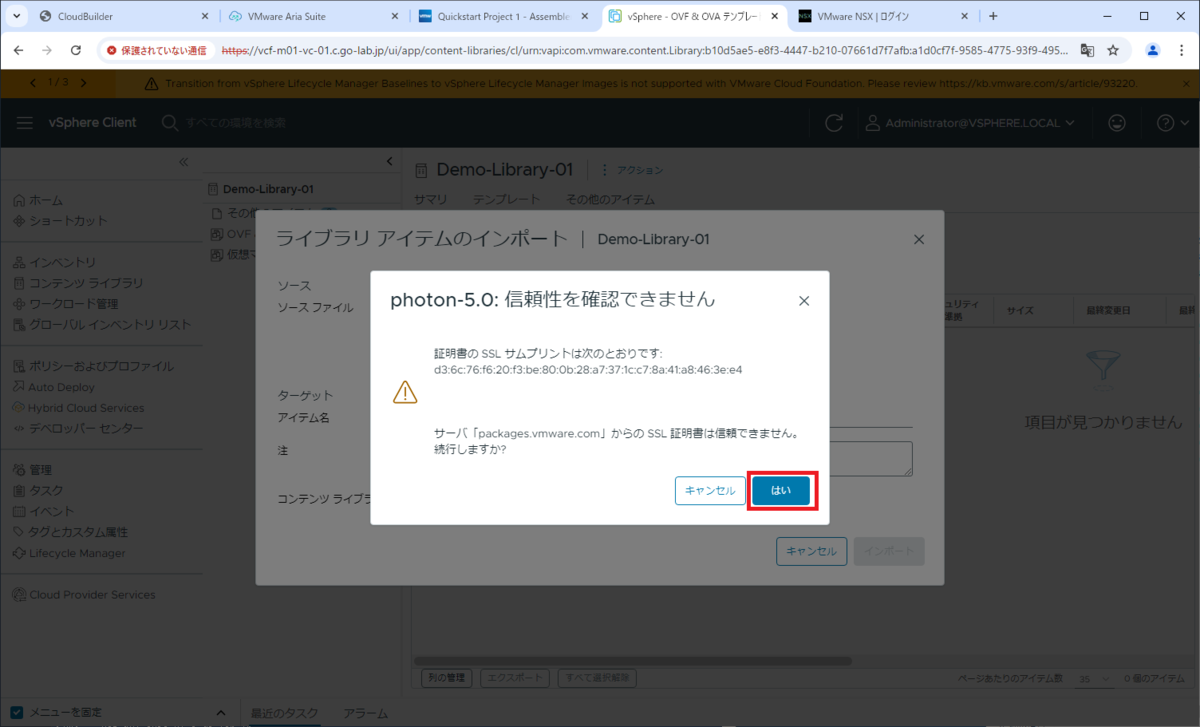Click キャンセル in the import dialog

tap(811, 551)
